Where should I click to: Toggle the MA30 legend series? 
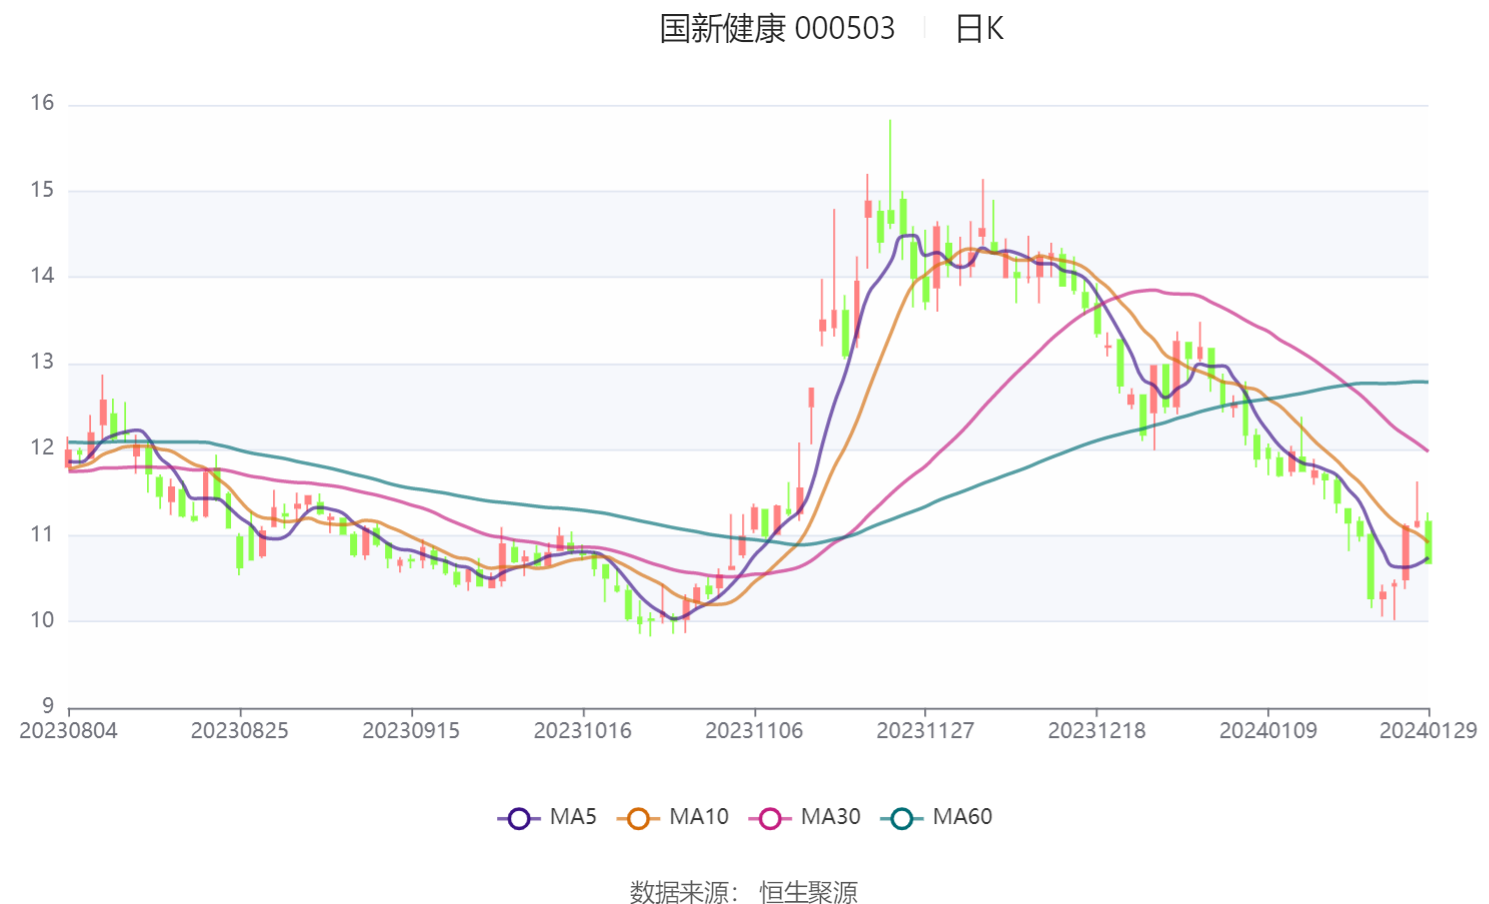pos(805,817)
